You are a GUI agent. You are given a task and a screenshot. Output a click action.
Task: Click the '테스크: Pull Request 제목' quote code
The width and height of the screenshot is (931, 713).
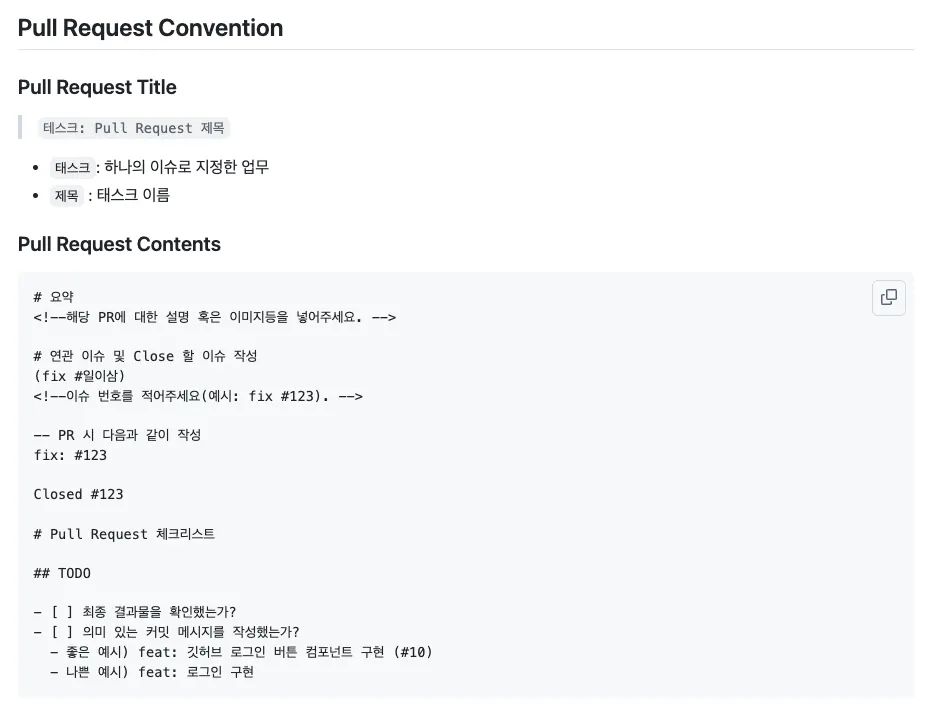pyautogui.click(x=134, y=128)
